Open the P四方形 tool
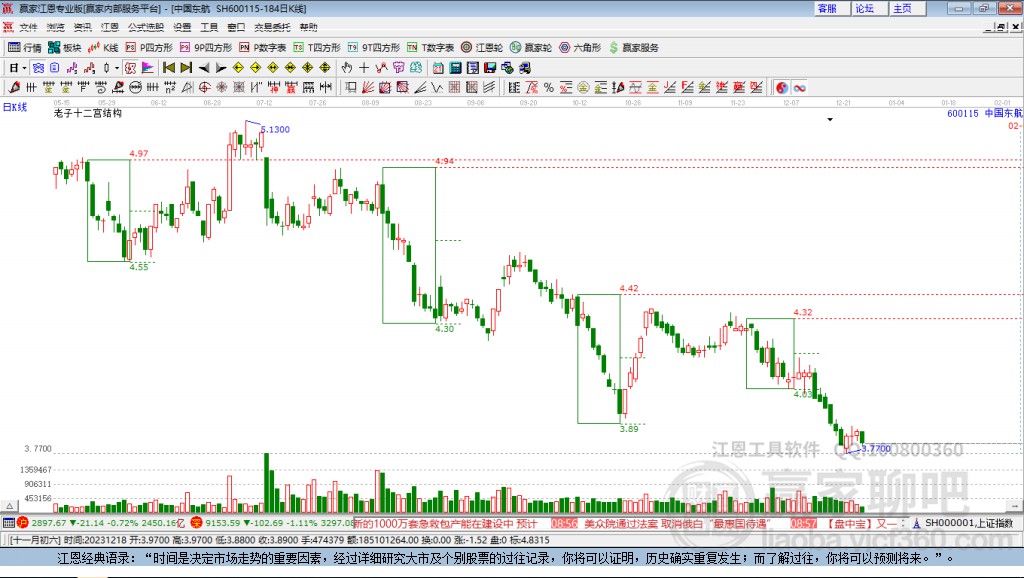Screen dimensions: 1024x578 click(x=149, y=48)
